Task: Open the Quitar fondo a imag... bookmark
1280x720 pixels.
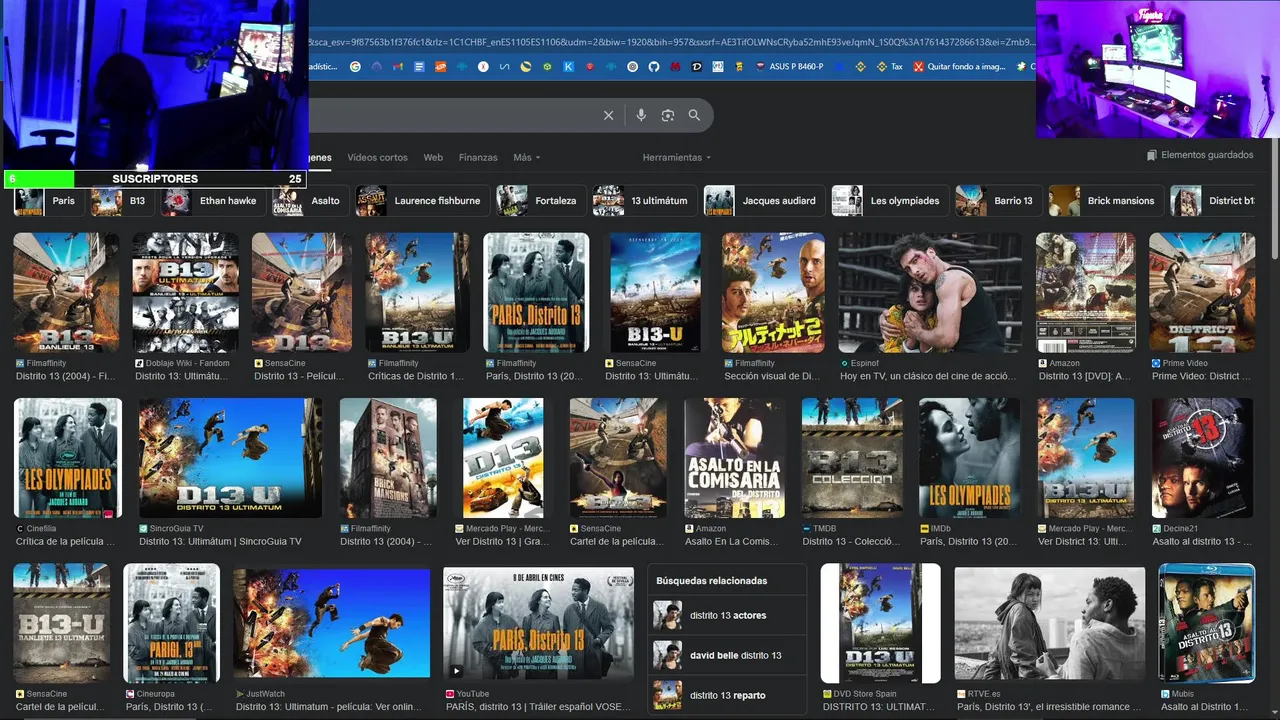Action: click(958, 67)
